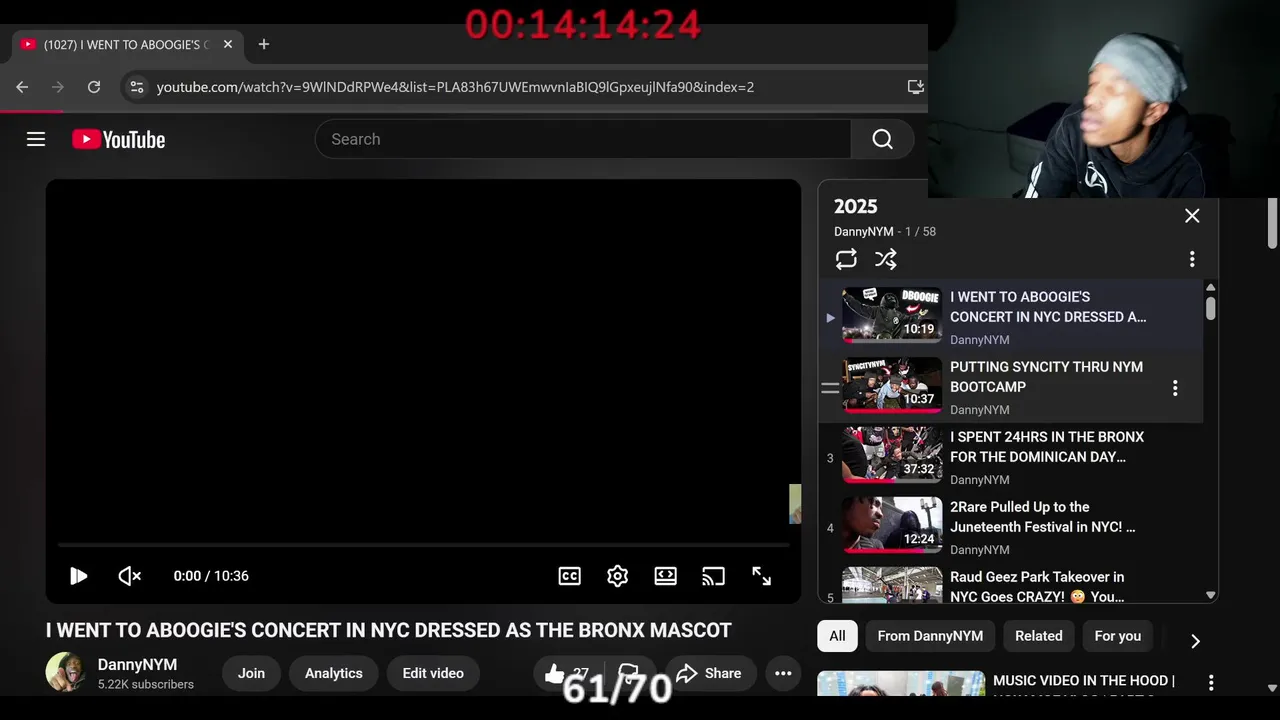The width and height of the screenshot is (1280, 720).
Task: Close the 2025 playlist panel
Action: click(x=1192, y=215)
